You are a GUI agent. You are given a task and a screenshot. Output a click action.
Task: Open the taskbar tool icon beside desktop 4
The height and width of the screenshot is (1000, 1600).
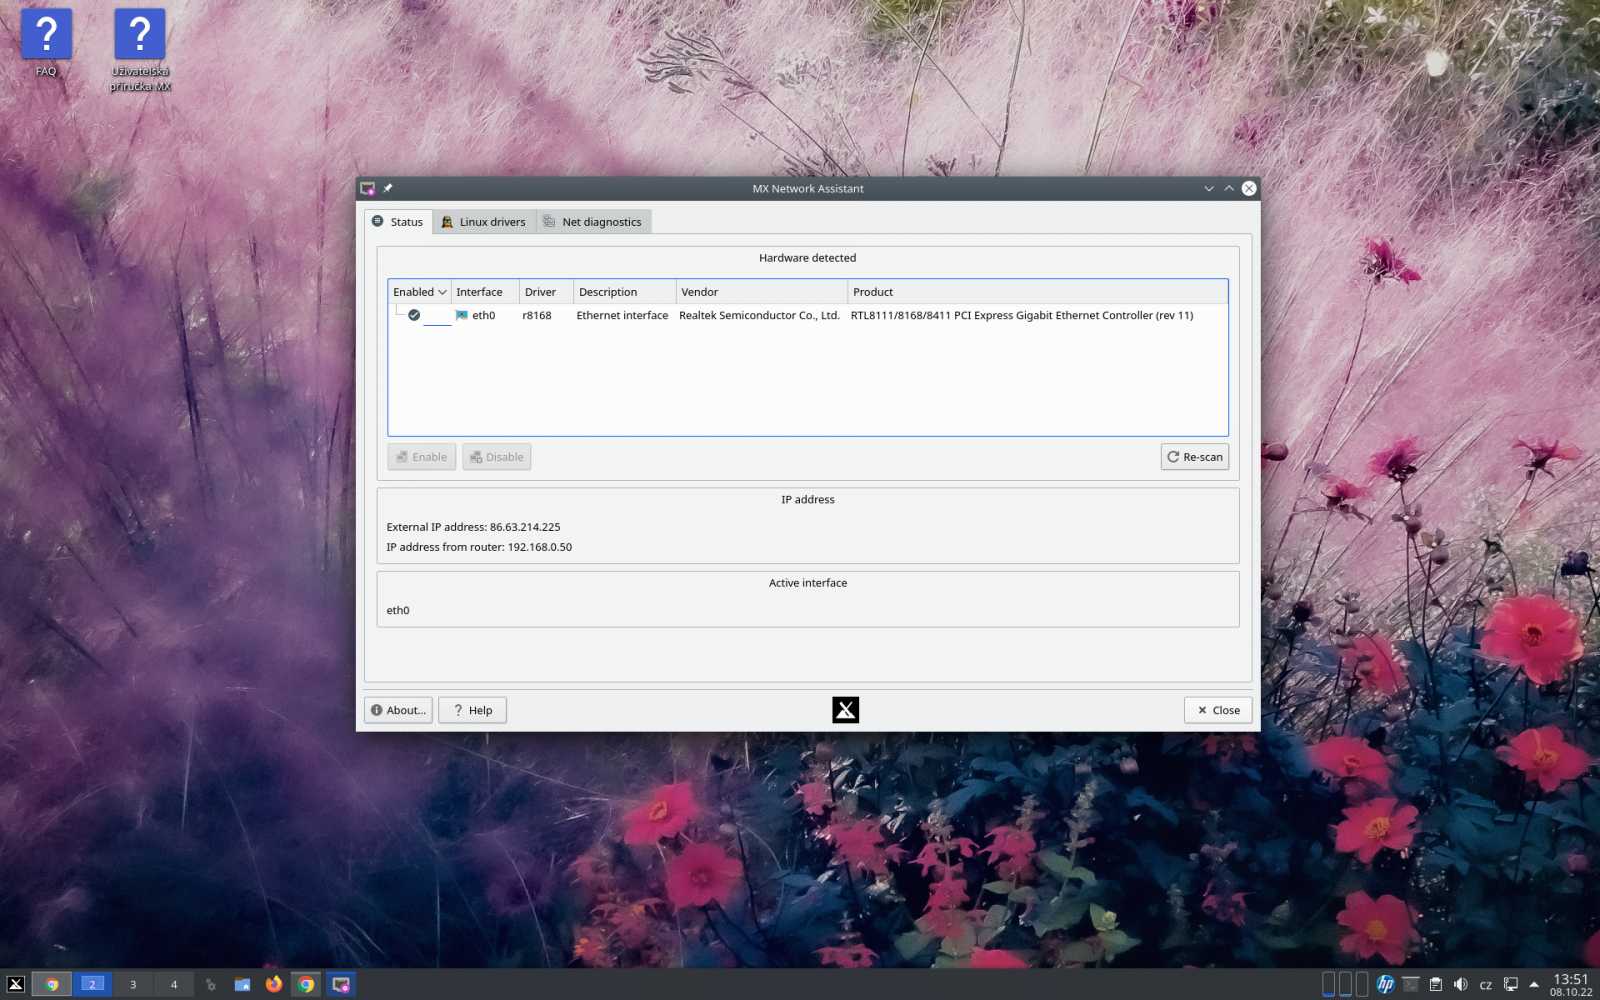210,985
